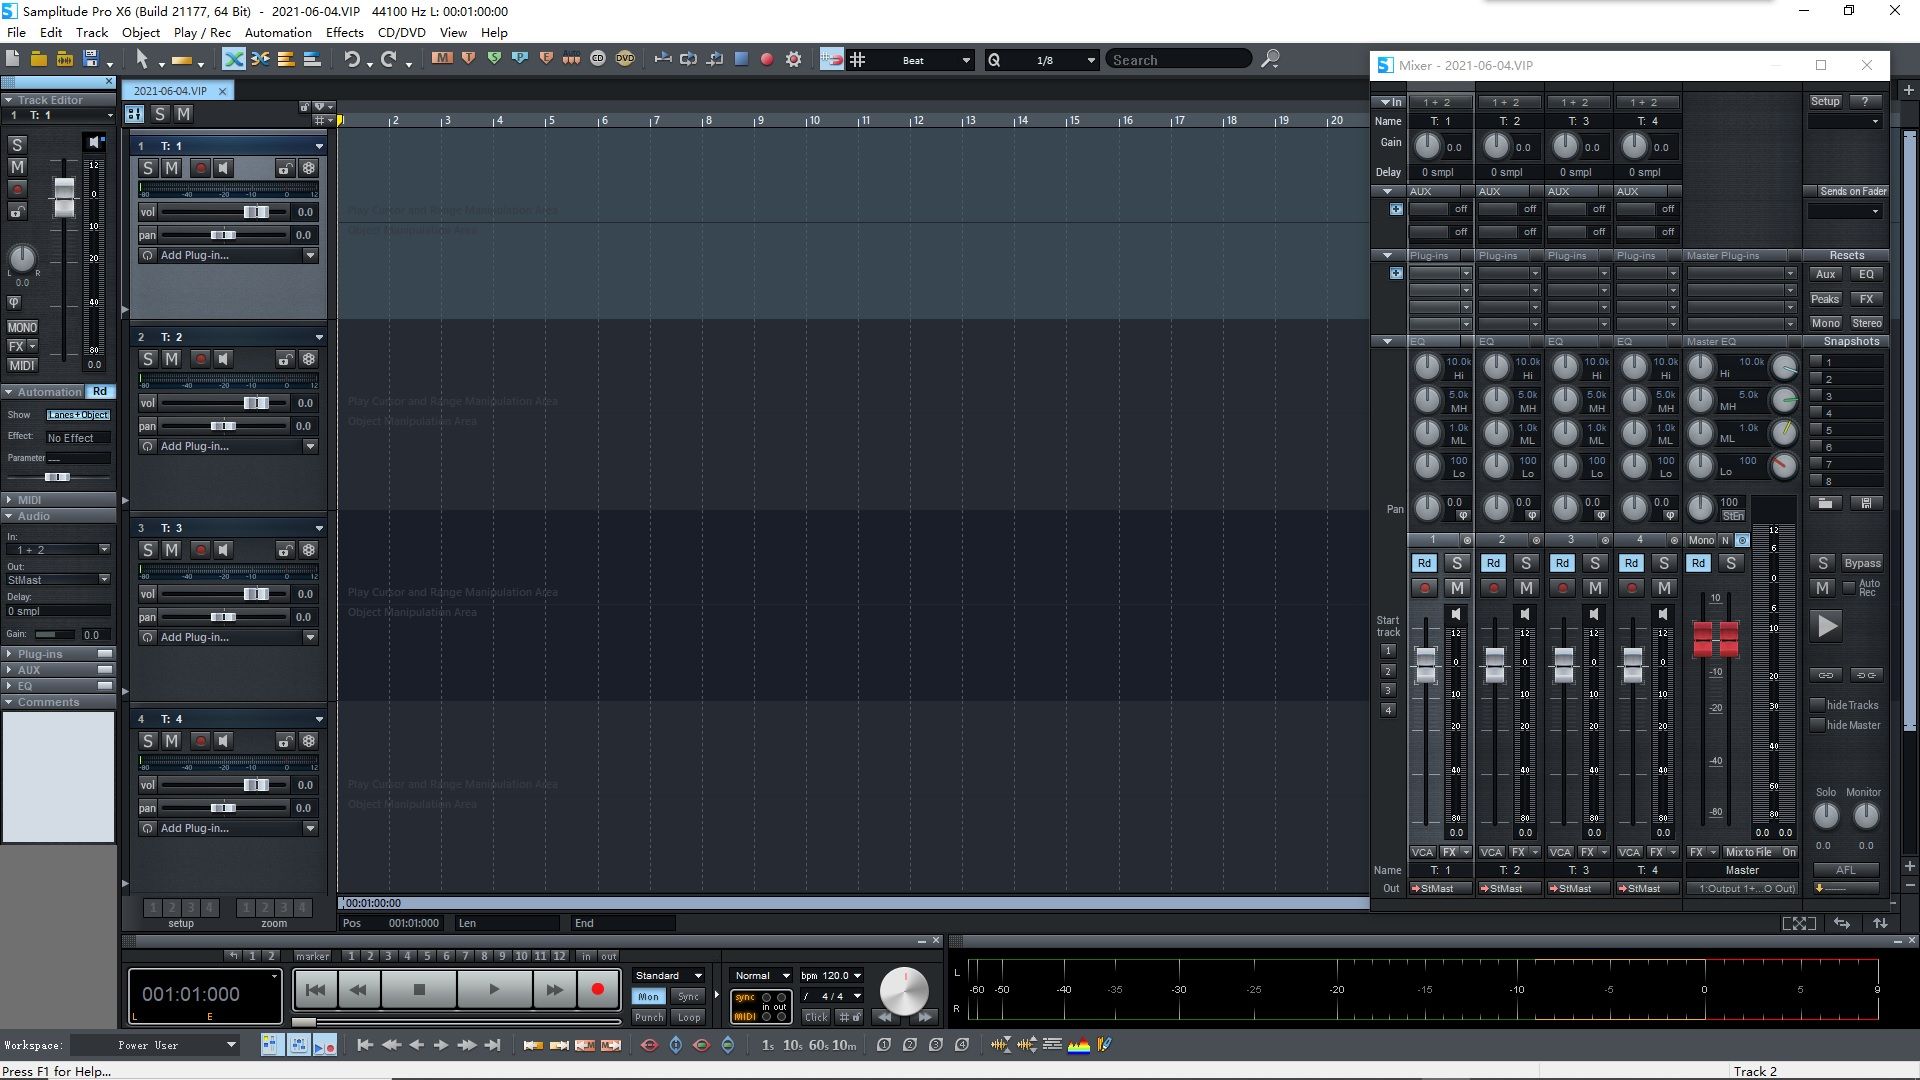Click the speaker monitor icon on track T: 3

pyautogui.click(x=224, y=550)
